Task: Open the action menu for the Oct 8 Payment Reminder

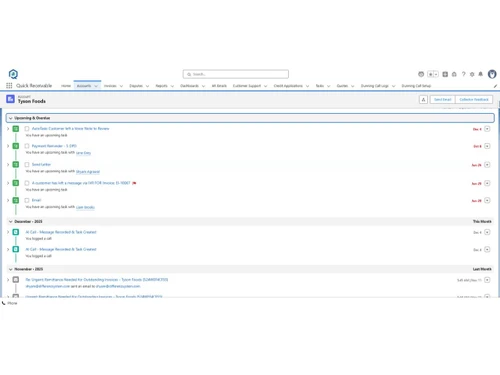Action: click(x=487, y=146)
